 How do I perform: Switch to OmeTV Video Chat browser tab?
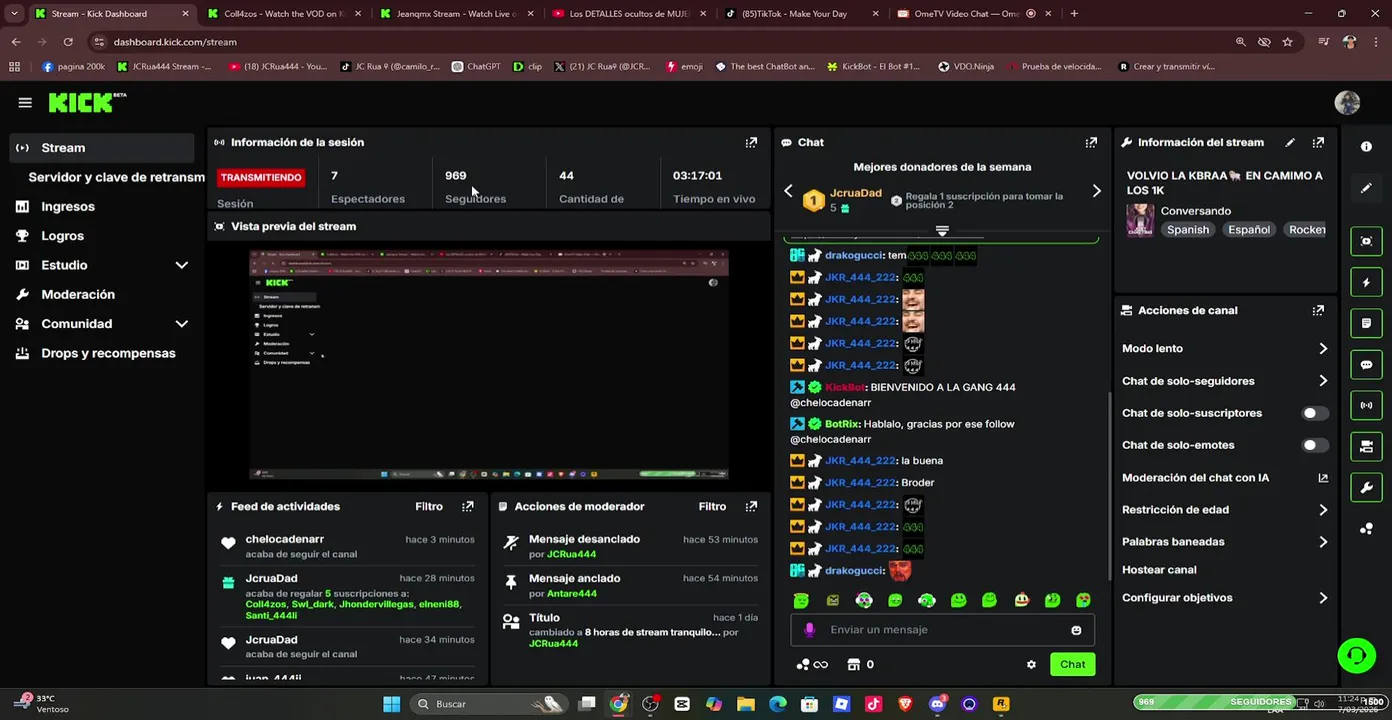[972, 14]
